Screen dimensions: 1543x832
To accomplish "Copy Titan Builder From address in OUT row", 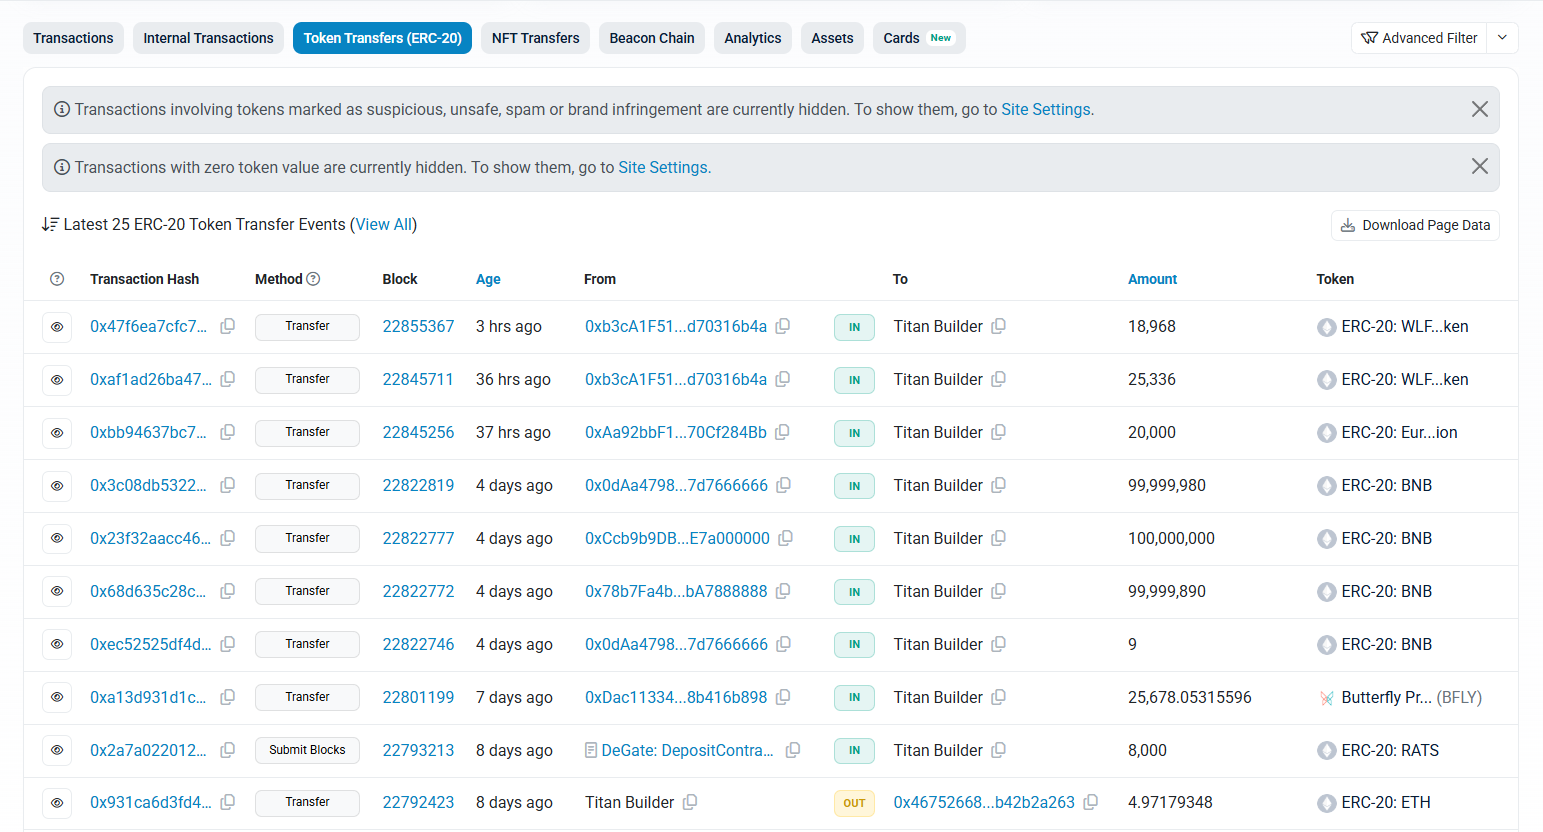I will coord(690,802).
